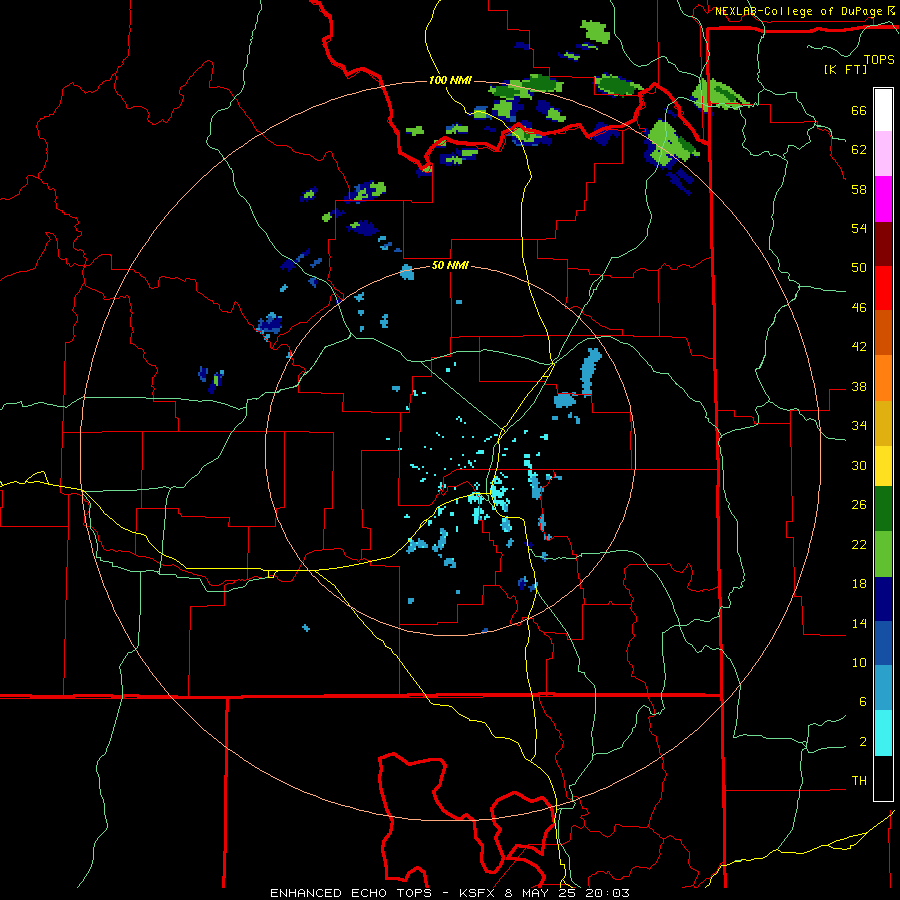Click legend value '42'
This screenshot has width=900, height=900.
click(859, 347)
